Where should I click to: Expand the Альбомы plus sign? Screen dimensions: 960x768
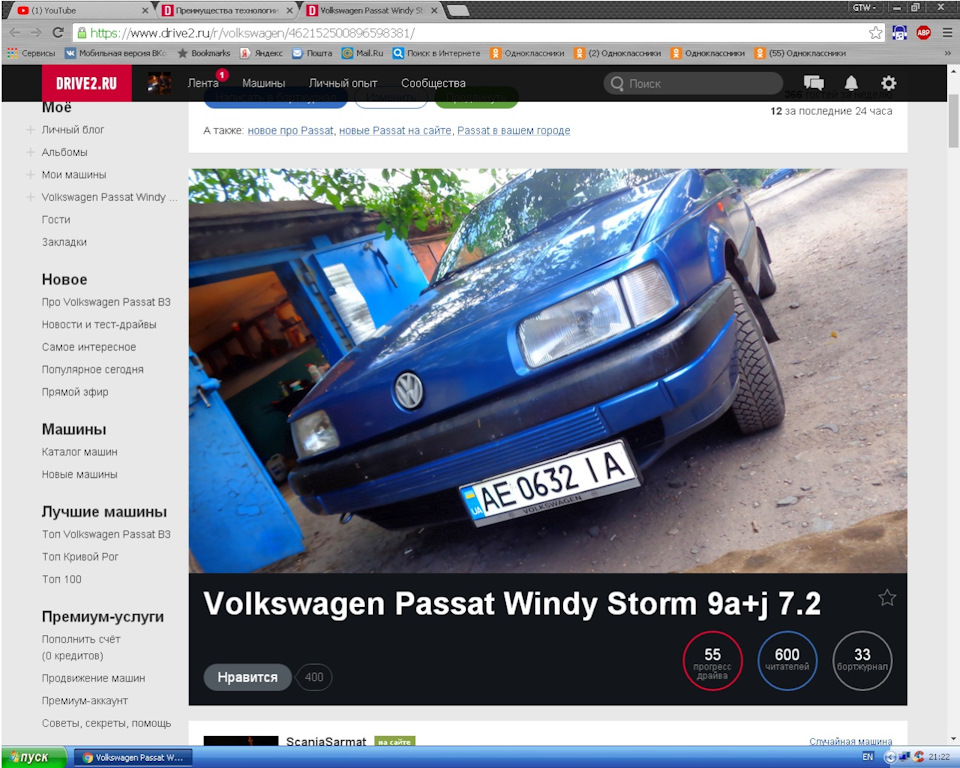tap(30, 152)
